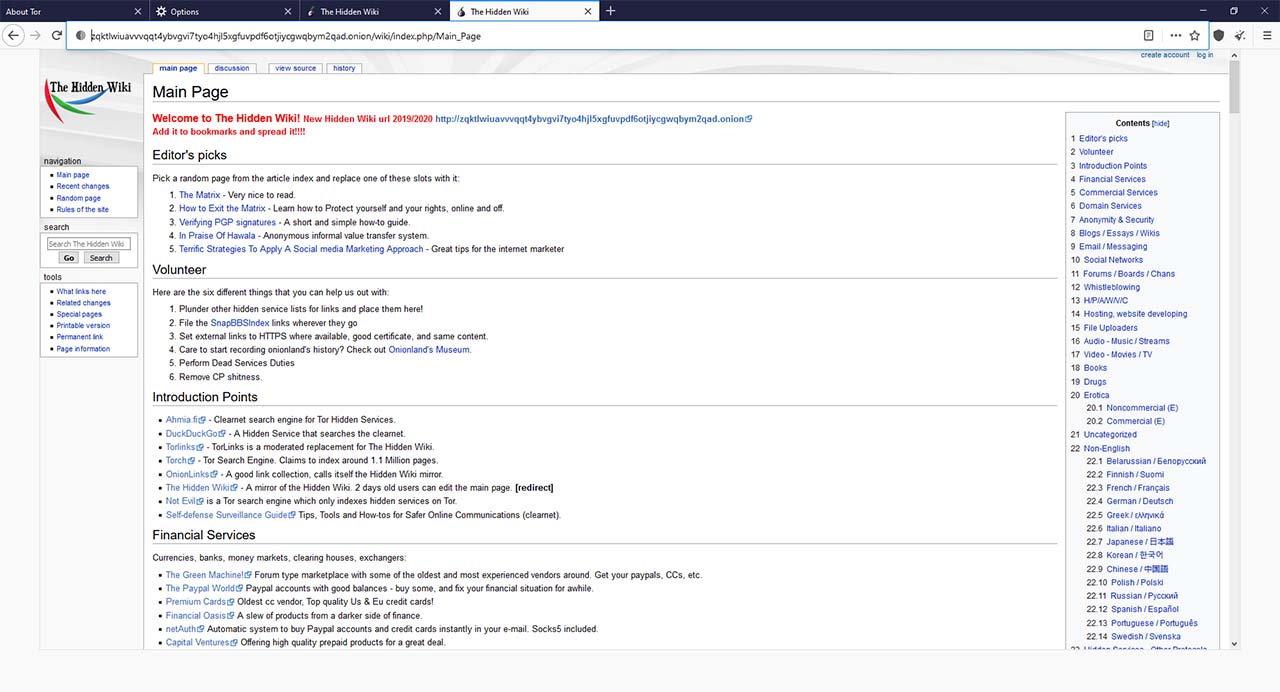Click the Search The Hidden Wiki field
Image resolution: width=1280 pixels, height=692 pixels.
88,244
